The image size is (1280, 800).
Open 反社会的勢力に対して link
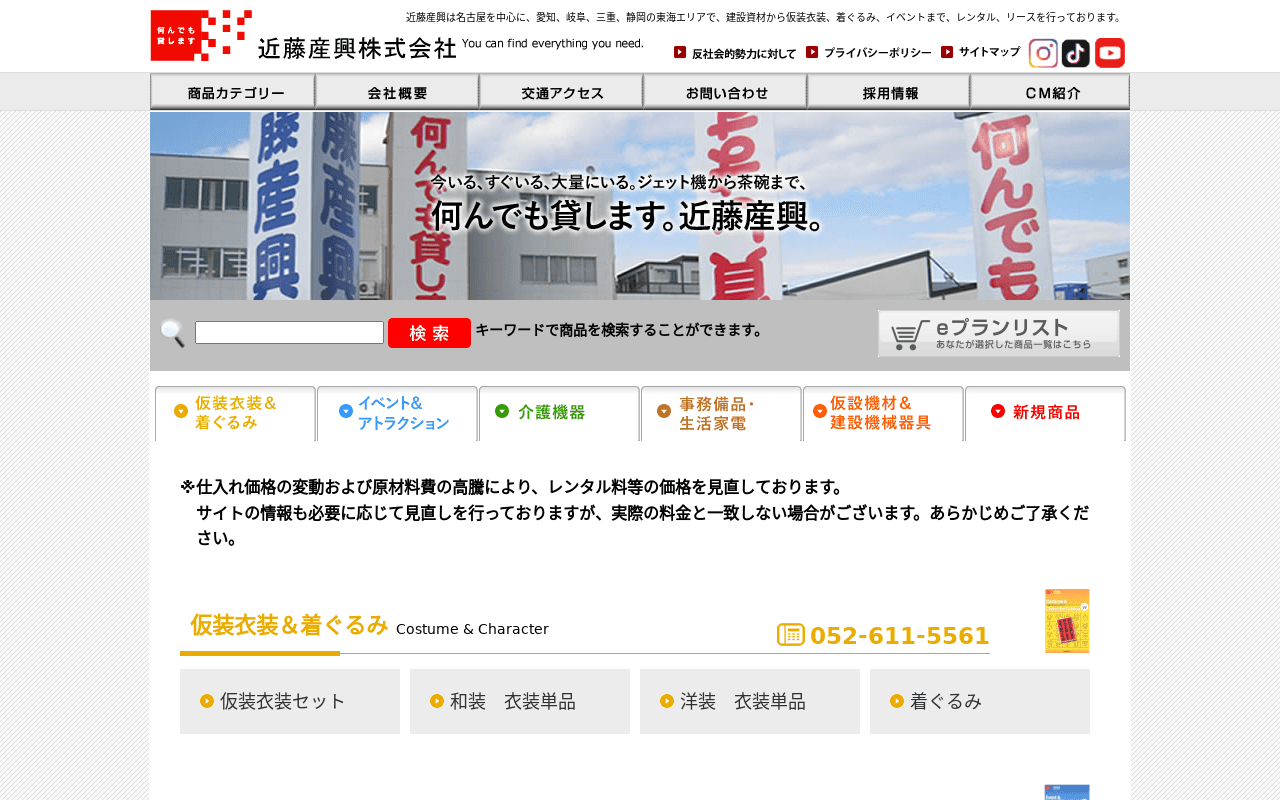point(735,53)
